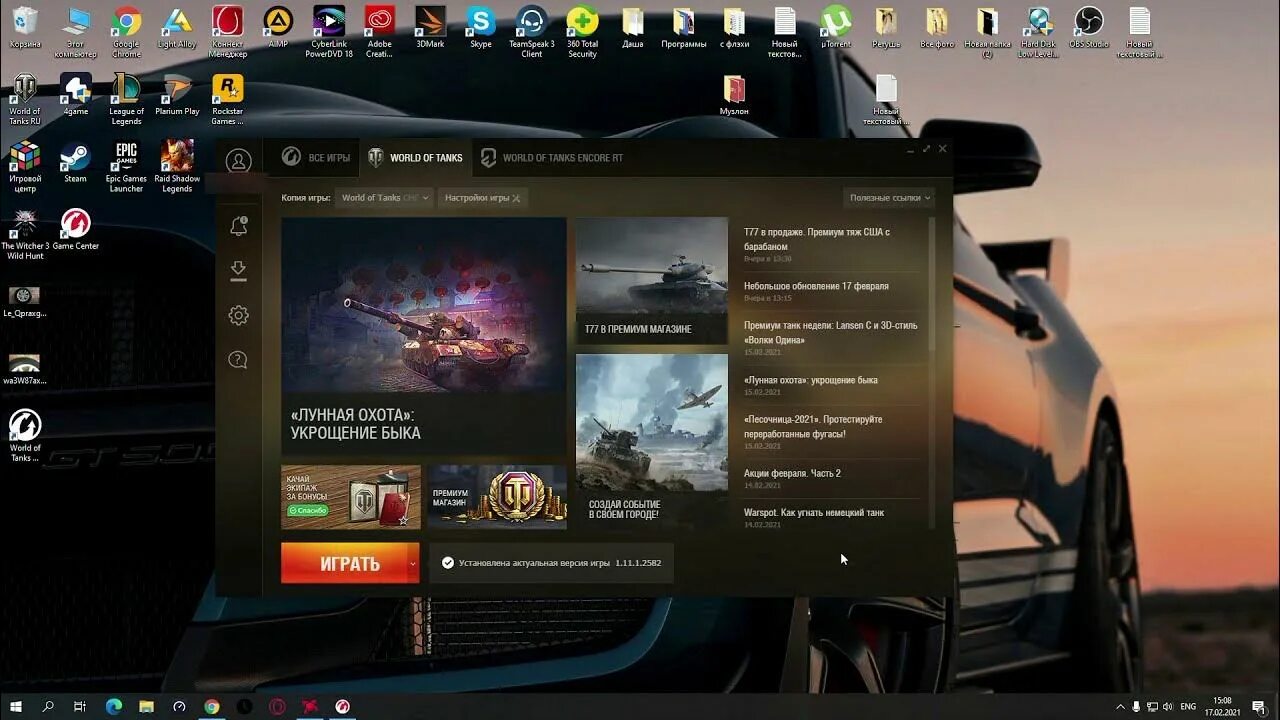The width and height of the screenshot is (1280, 720).
Task: Select the AIMP desktop icon
Action: click(x=278, y=27)
